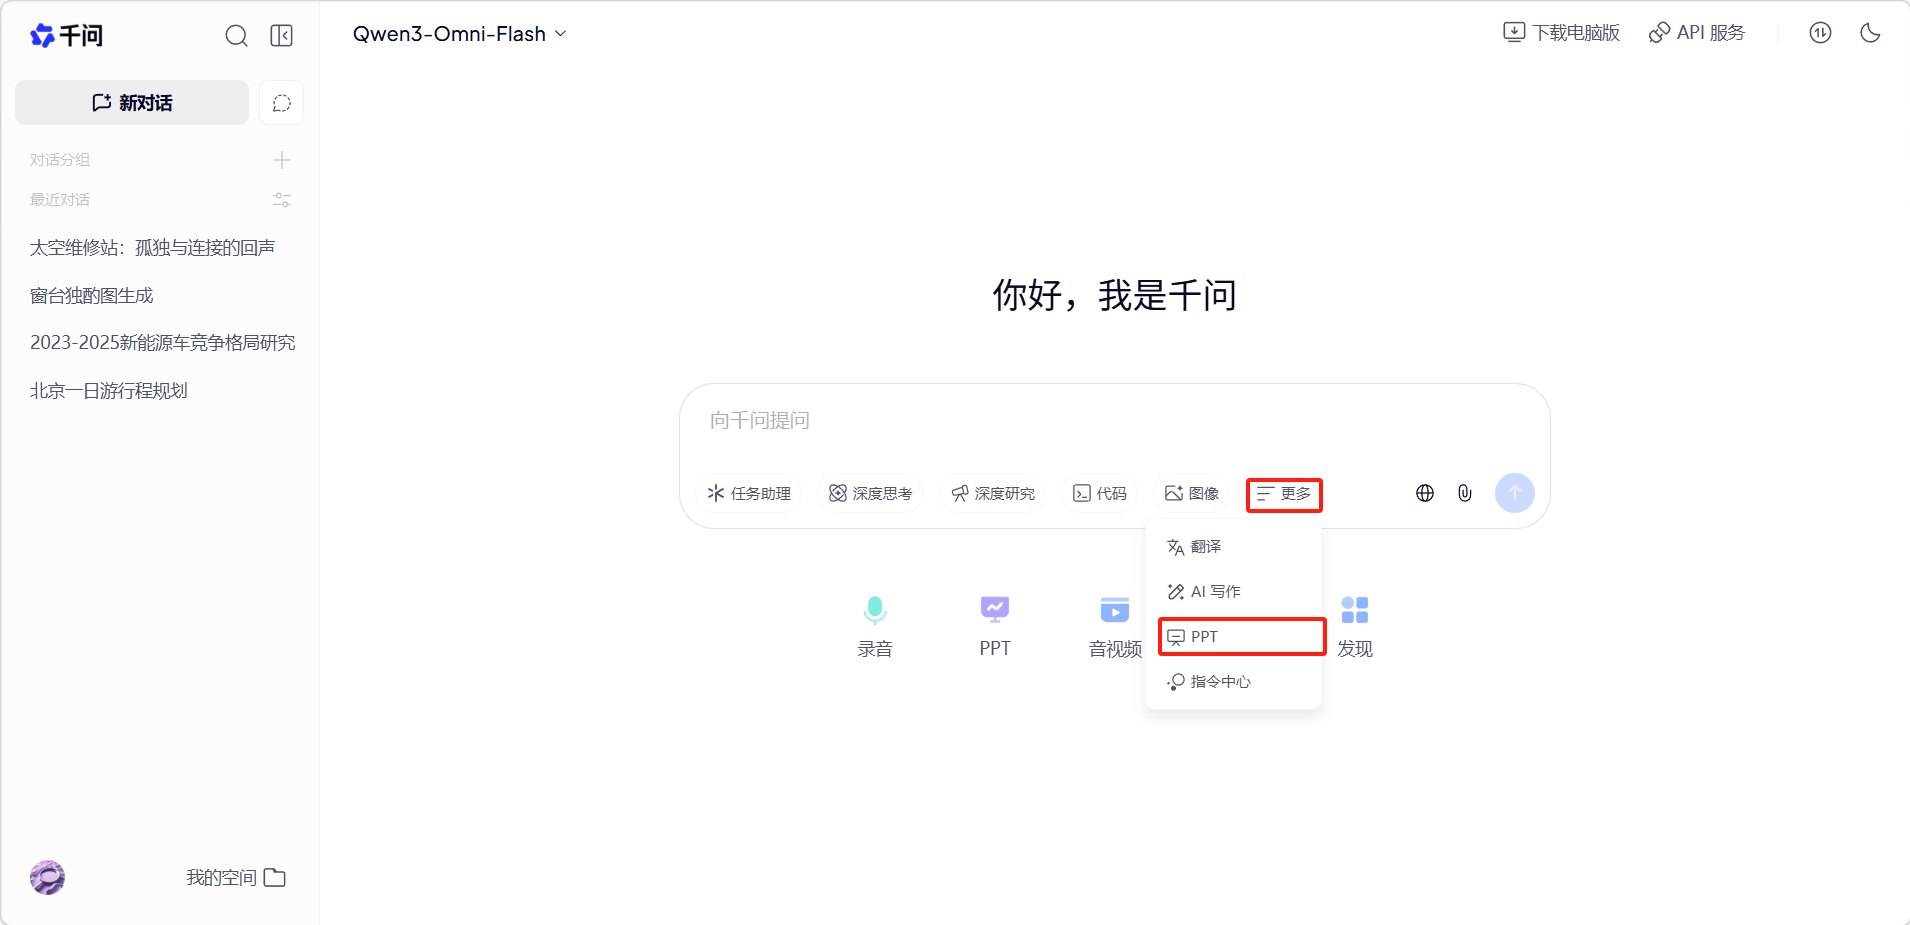This screenshot has width=1910, height=925.
Task: Open the temporary chat bubble icon
Action: pyautogui.click(x=282, y=103)
